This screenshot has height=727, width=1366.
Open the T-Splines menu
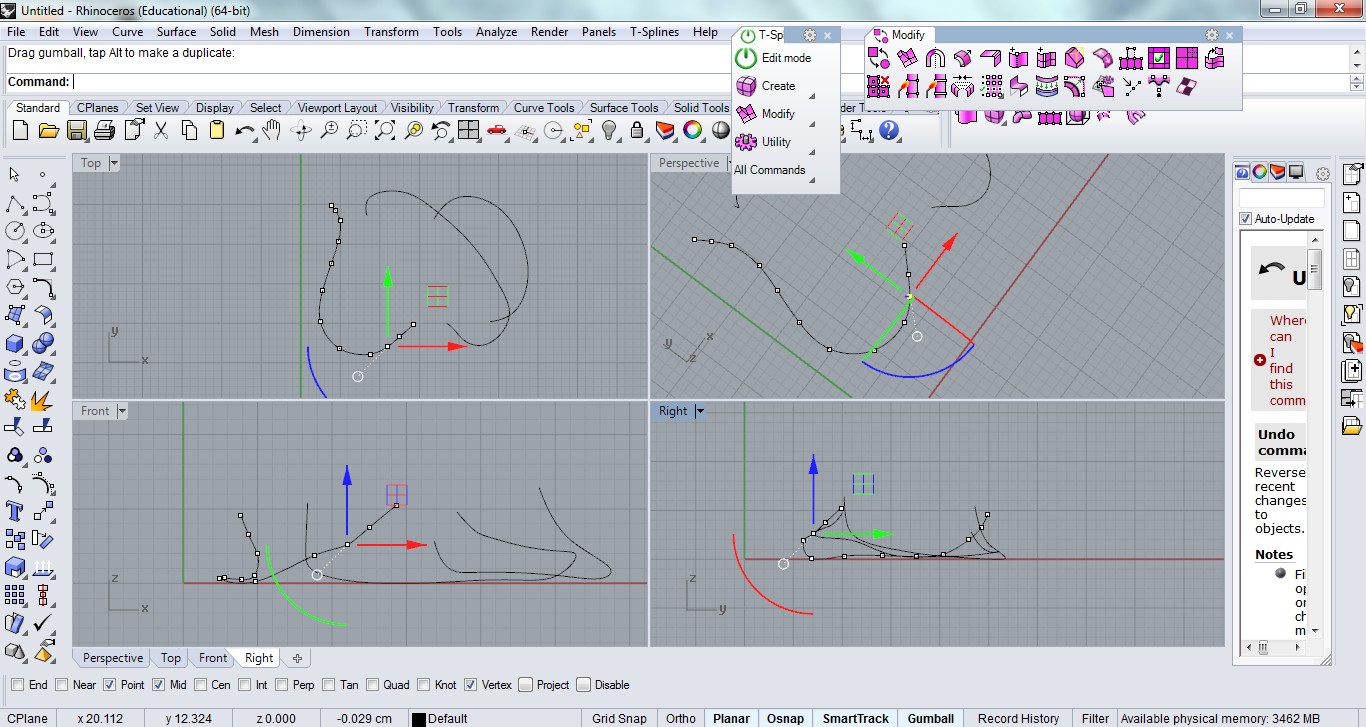coord(654,32)
